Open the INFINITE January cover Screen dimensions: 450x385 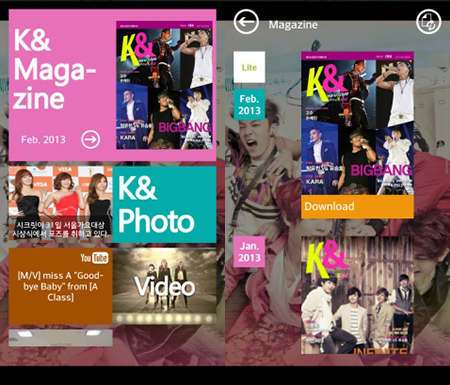(357, 295)
